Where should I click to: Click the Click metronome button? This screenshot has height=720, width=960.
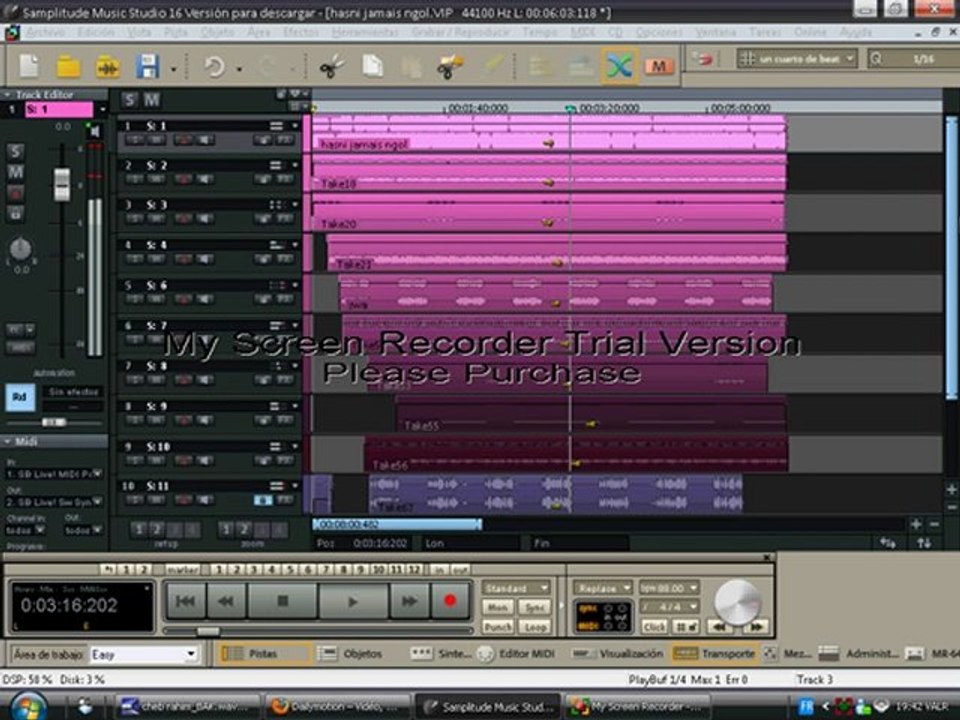coord(654,626)
